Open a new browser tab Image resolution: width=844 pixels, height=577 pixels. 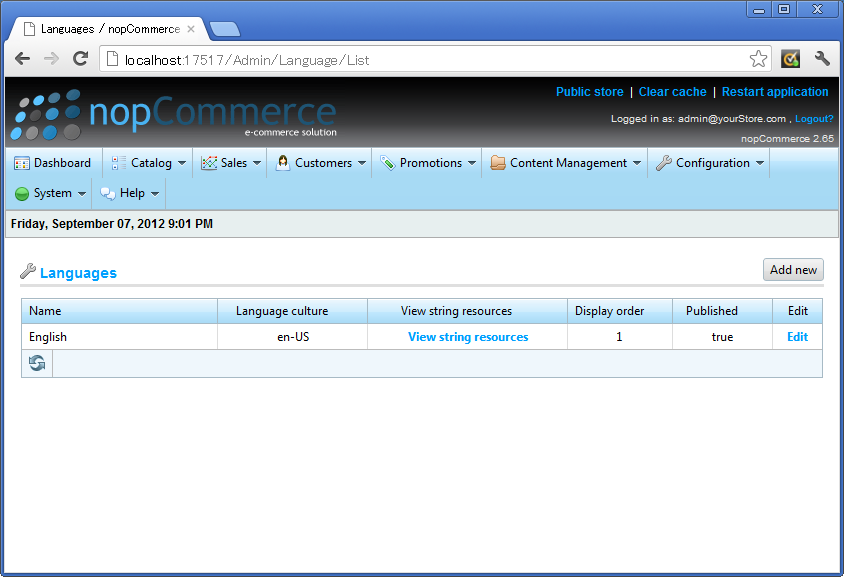[225, 29]
